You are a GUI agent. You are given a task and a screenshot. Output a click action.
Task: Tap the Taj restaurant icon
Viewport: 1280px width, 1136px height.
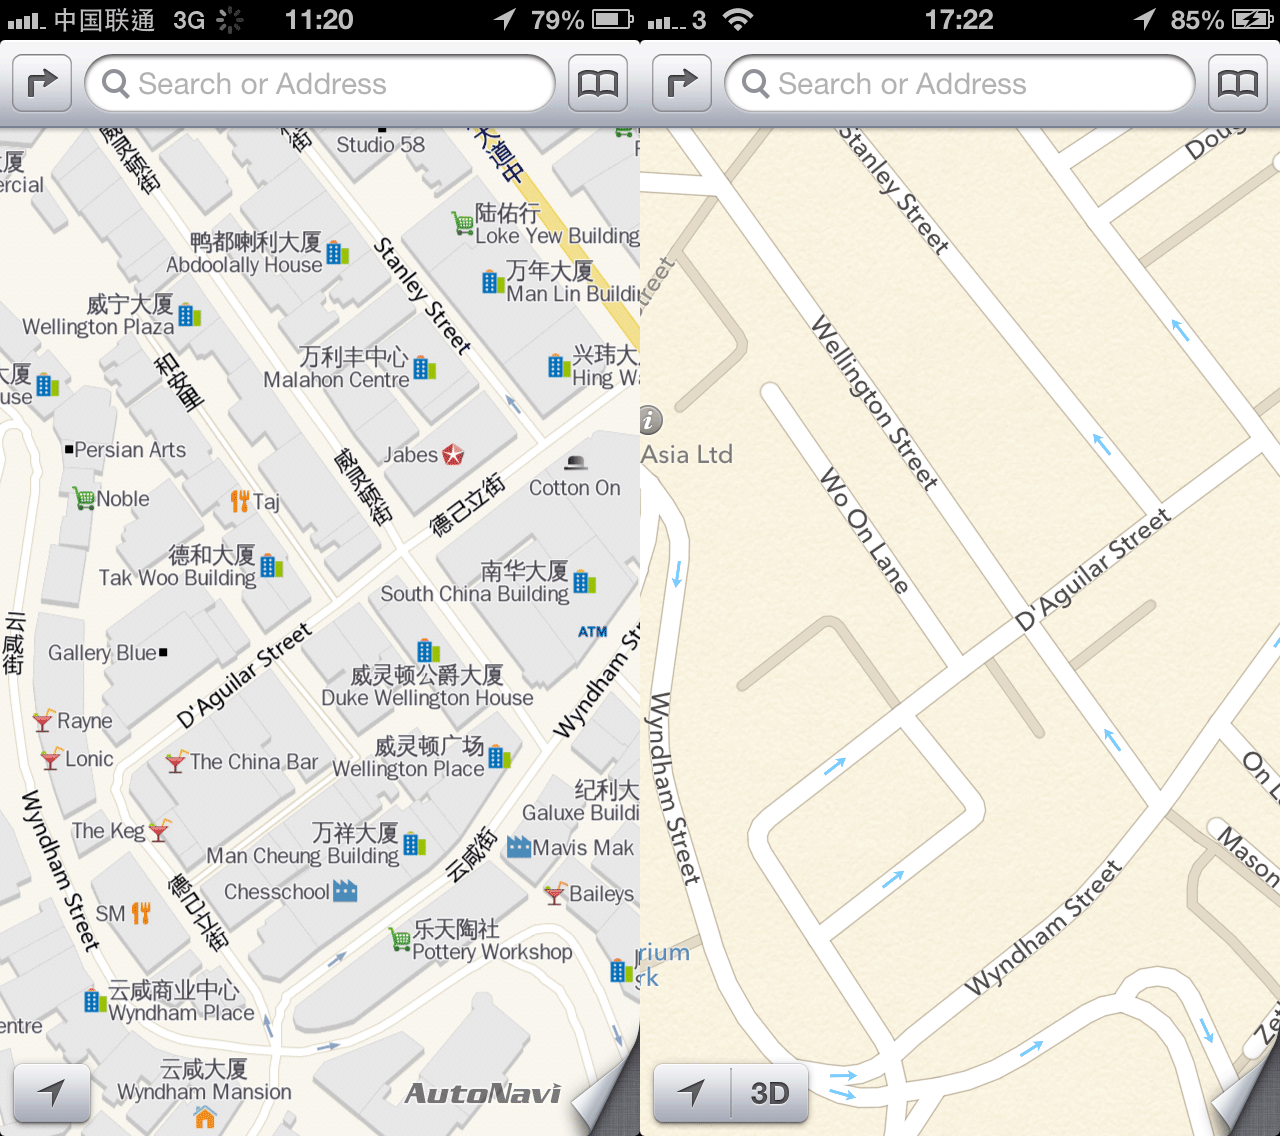240,501
